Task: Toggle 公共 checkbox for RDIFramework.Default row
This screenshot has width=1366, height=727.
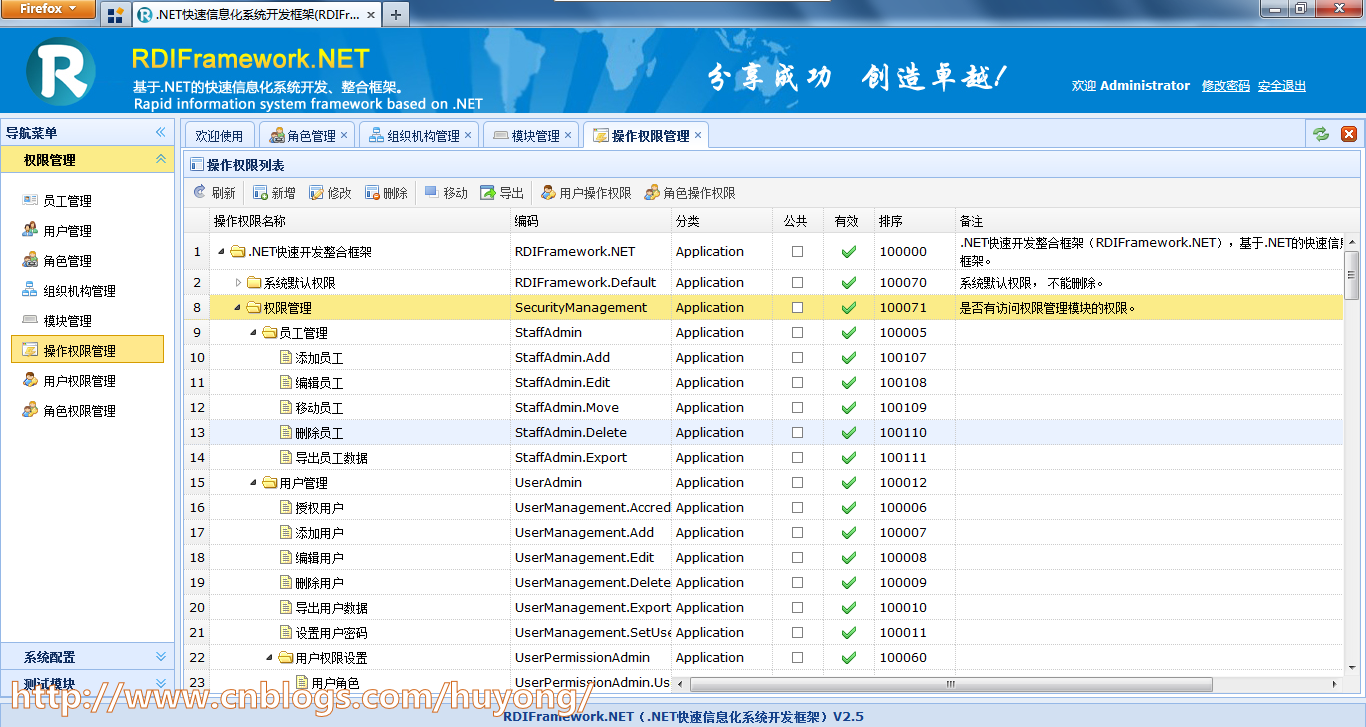Action: coord(797,283)
